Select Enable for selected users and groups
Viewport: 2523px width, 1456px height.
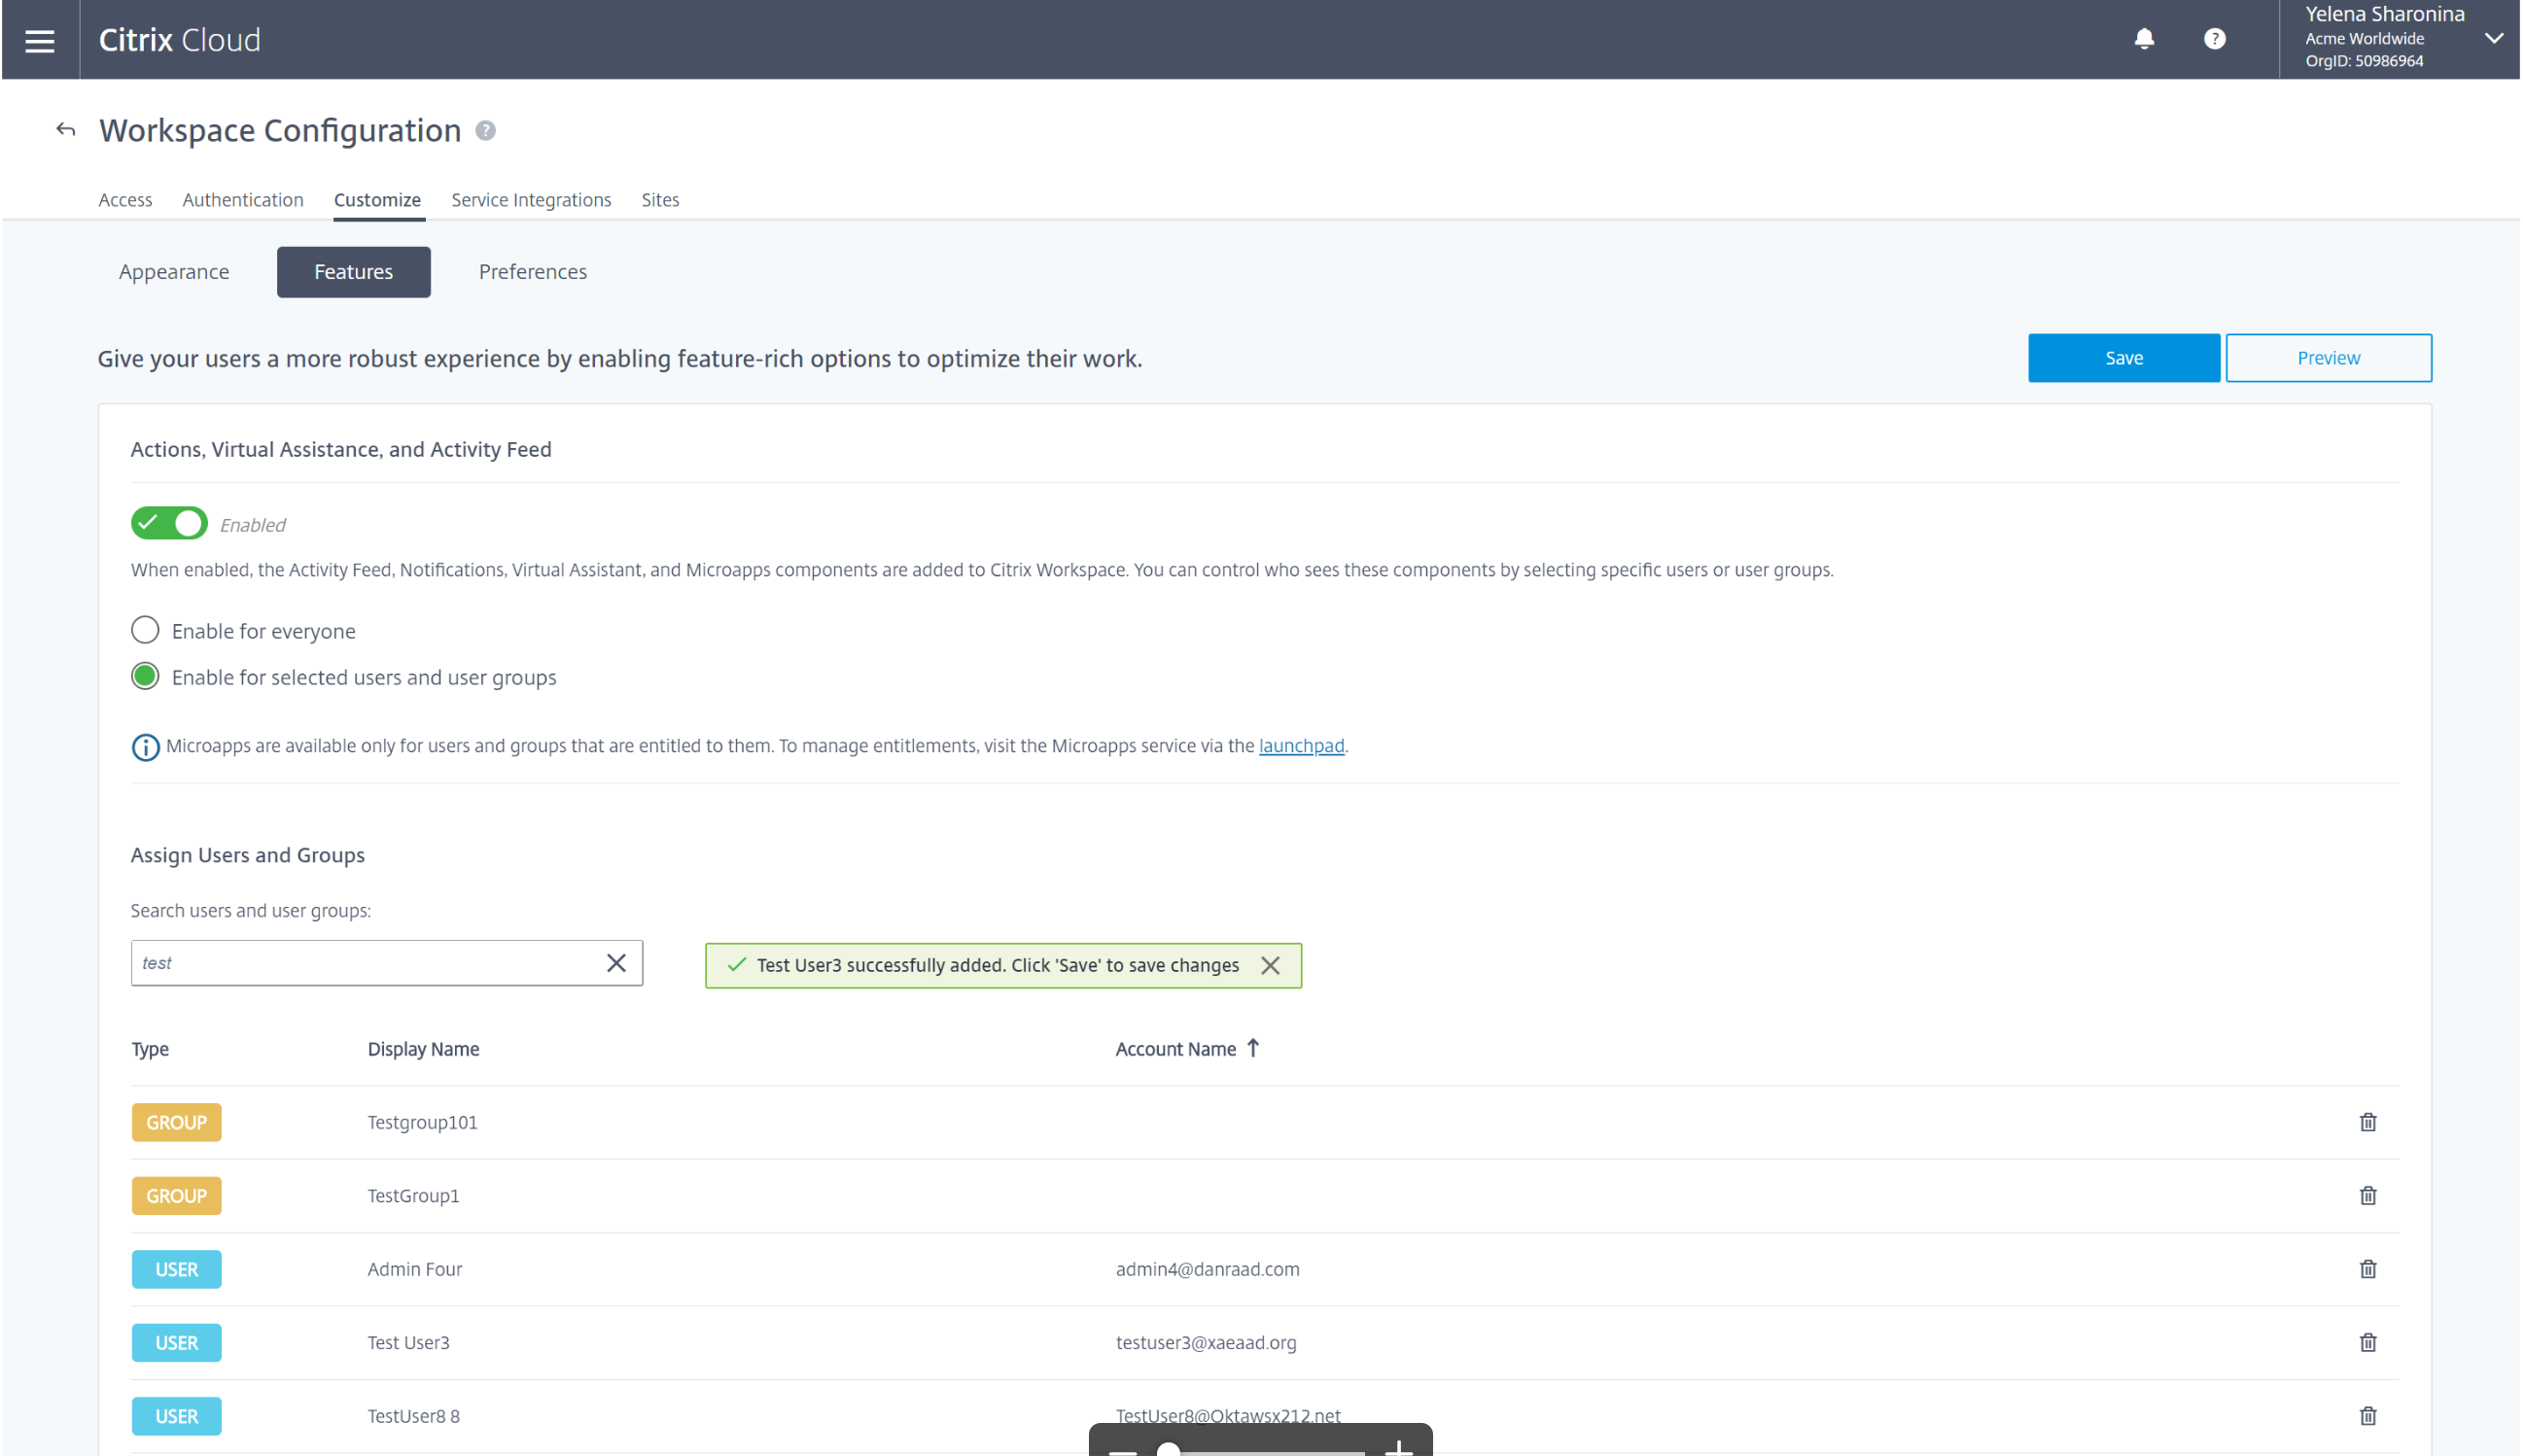click(x=145, y=677)
